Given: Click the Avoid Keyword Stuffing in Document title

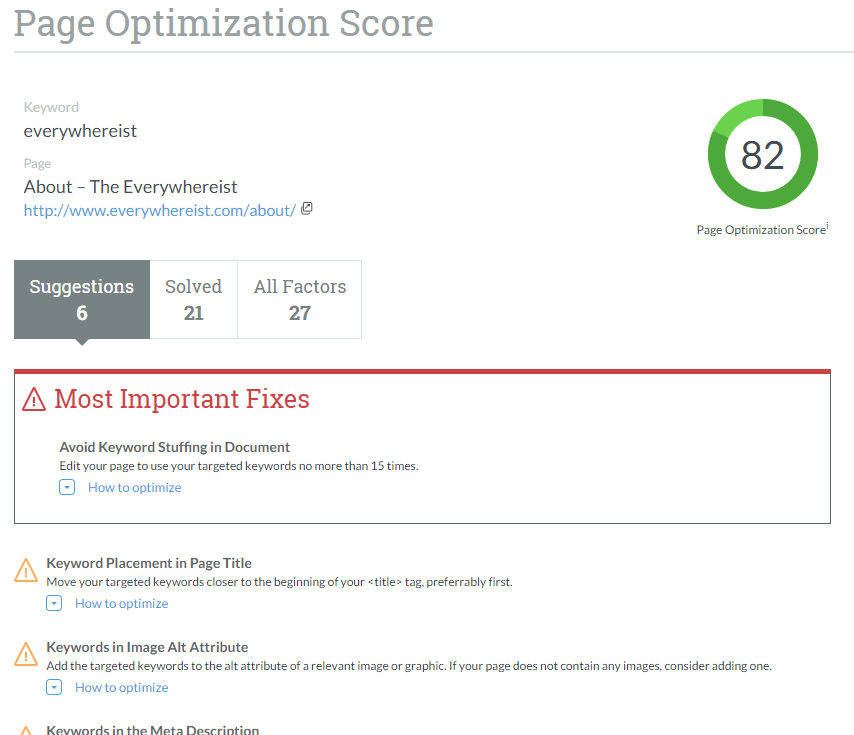Looking at the screenshot, I should [174, 447].
